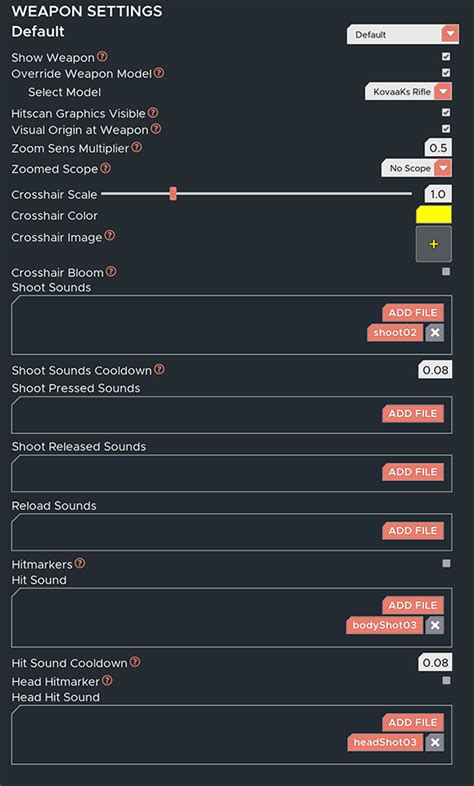Viewport: 474px width, 786px height.
Task: Enable the Crosshair Bloom checkbox
Action: (x=446, y=272)
